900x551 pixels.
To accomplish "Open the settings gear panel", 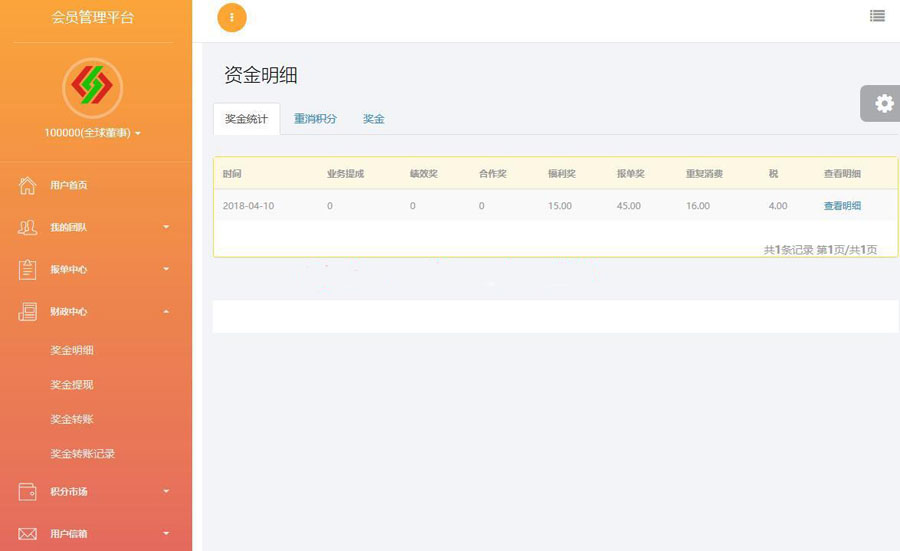I will pyautogui.click(x=883, y=103).
